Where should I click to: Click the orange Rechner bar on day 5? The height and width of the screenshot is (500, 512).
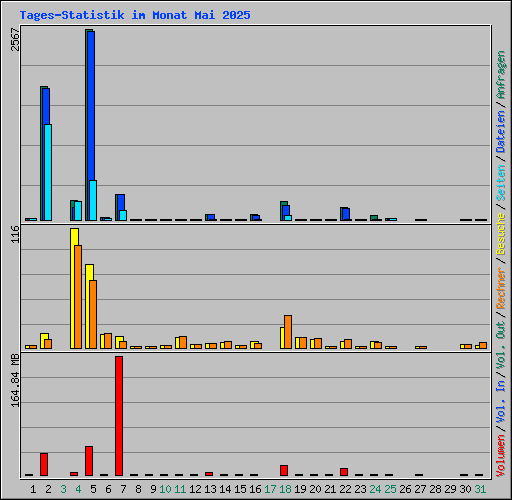click(x=93, y=314)
